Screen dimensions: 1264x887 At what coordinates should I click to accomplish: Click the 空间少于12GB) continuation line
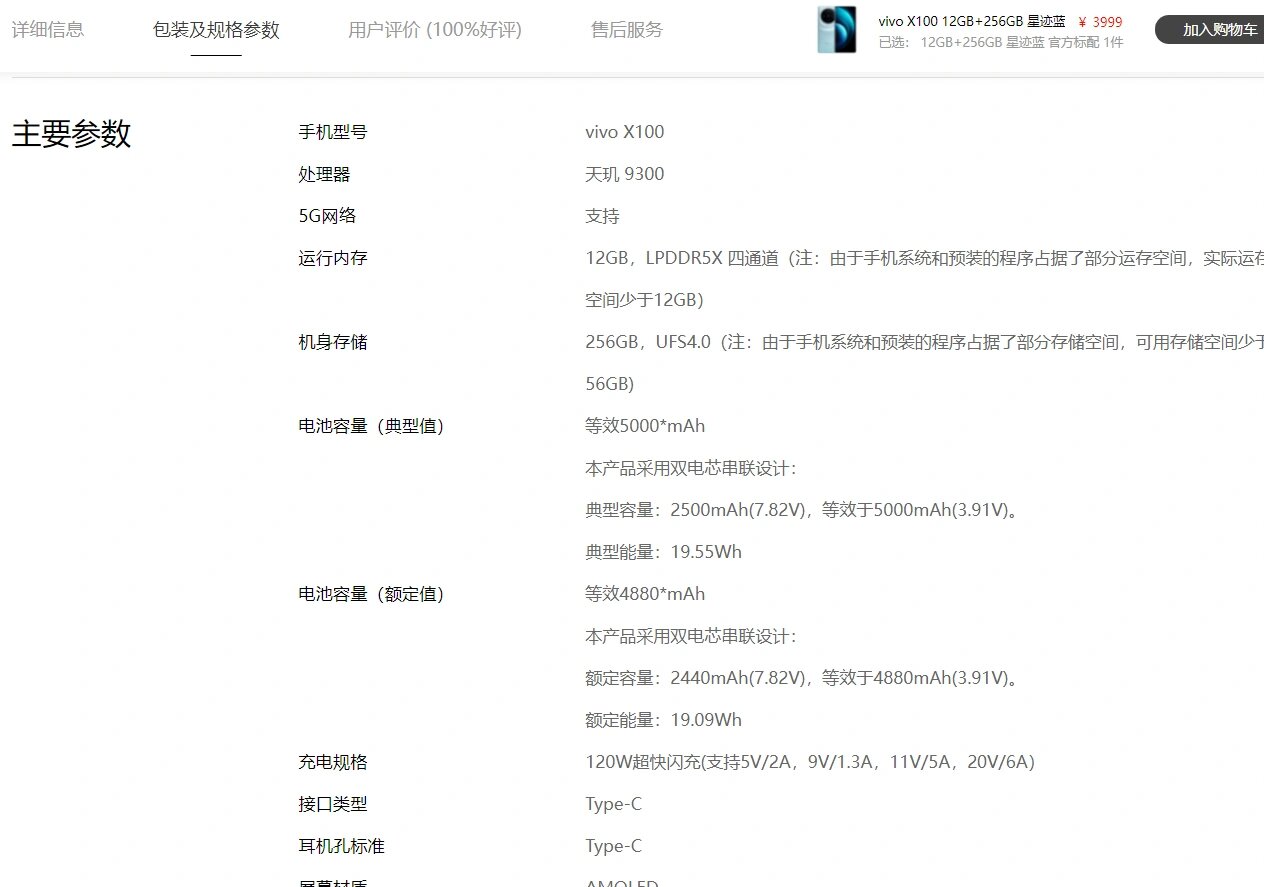[644, 300]
